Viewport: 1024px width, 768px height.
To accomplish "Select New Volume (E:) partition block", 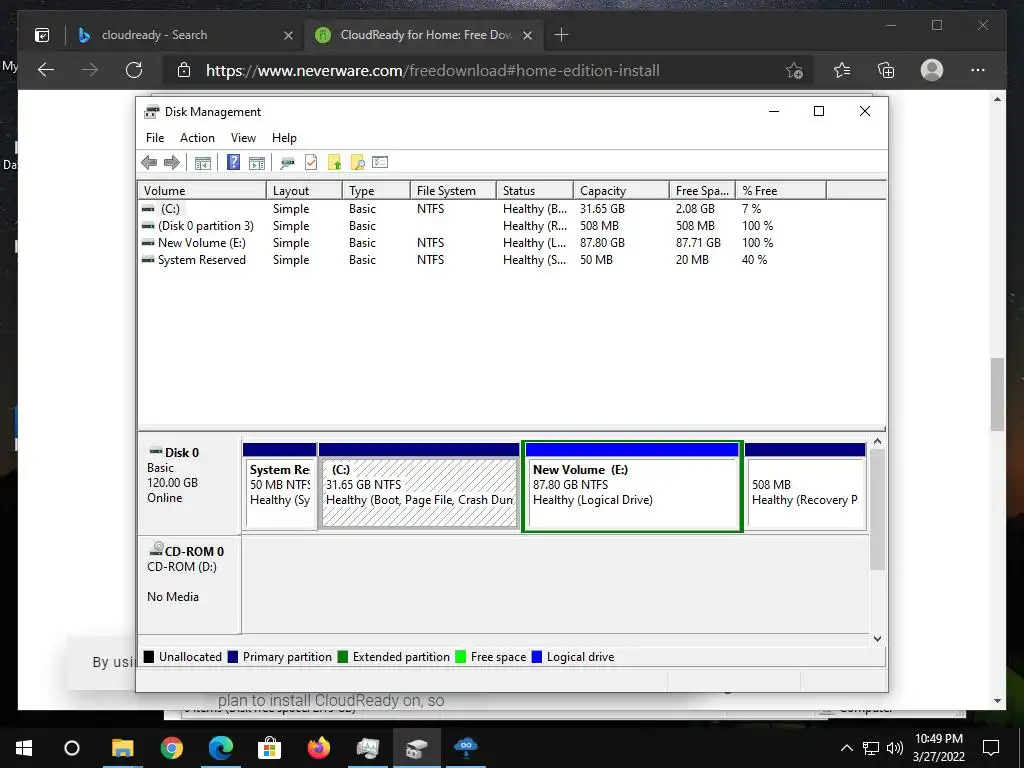I will pos(632,487).
